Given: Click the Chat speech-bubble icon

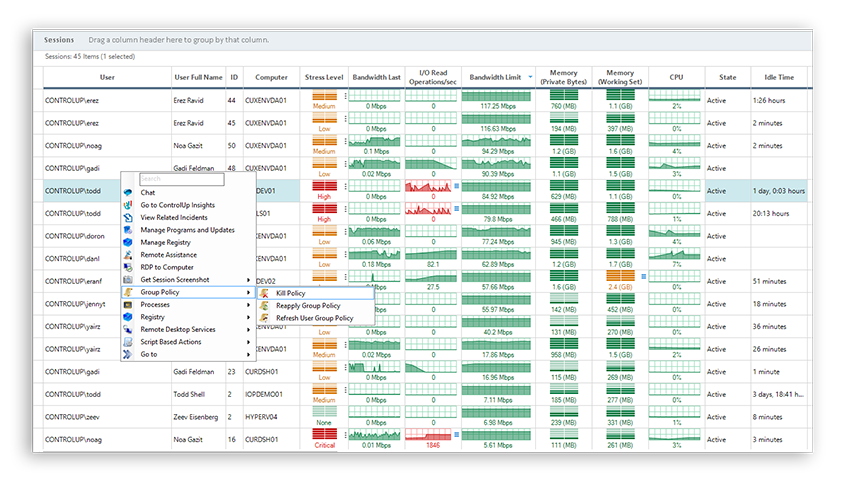Looking at the screenshot, I should point(128,192).
